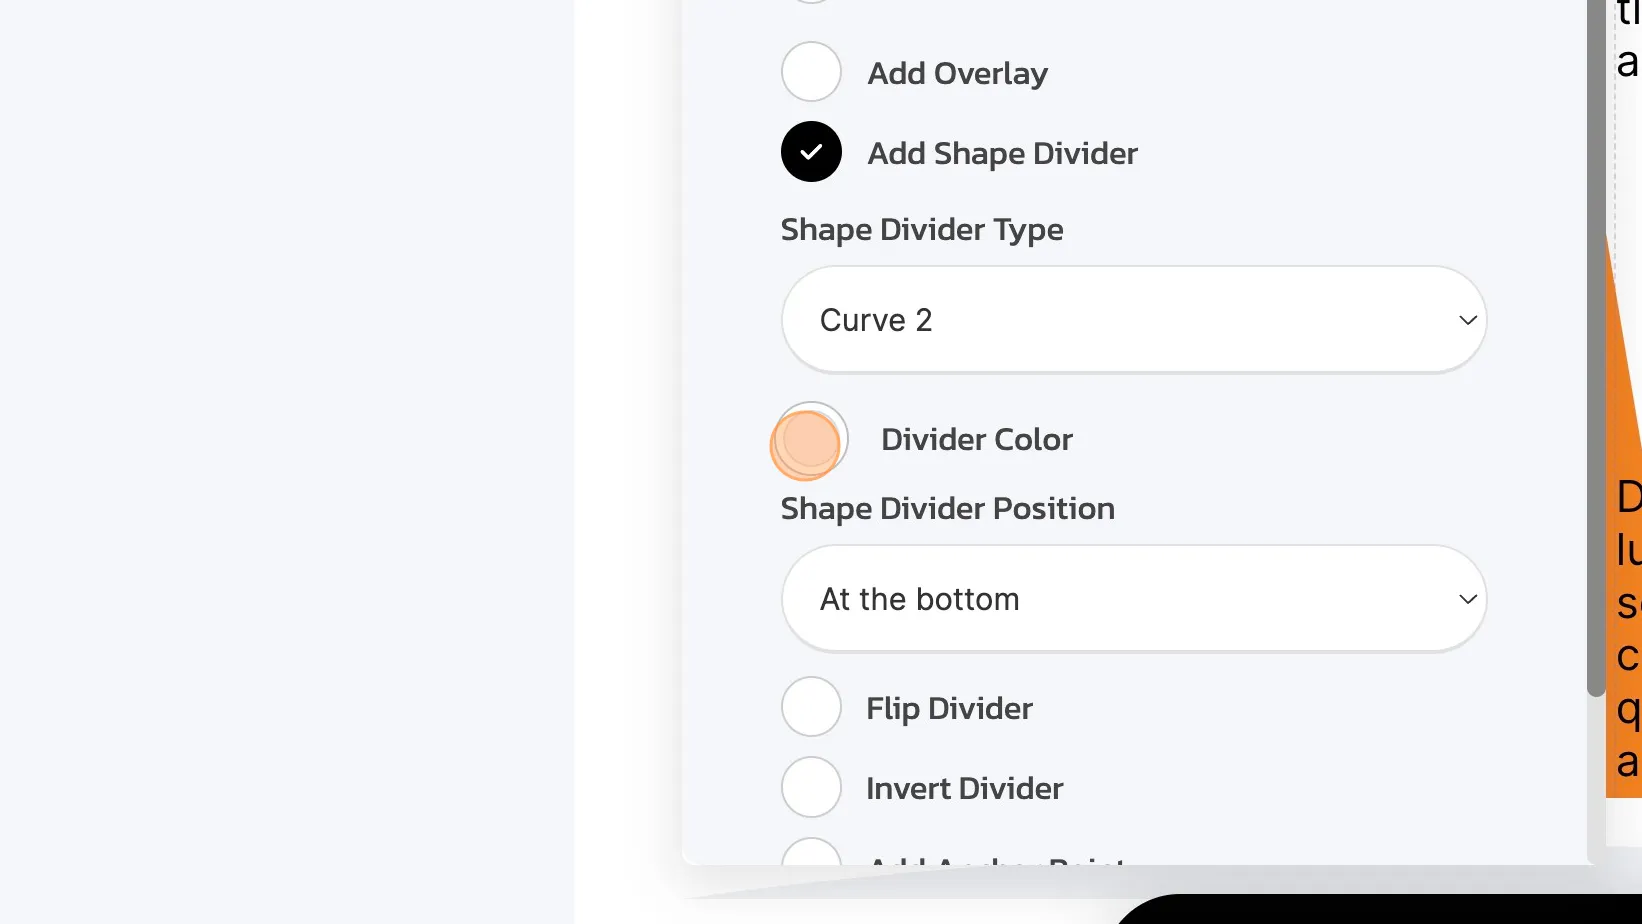1642x924 pixels.
Task: Check the Add Anchor Point option
Action: [x=811, y=860]
